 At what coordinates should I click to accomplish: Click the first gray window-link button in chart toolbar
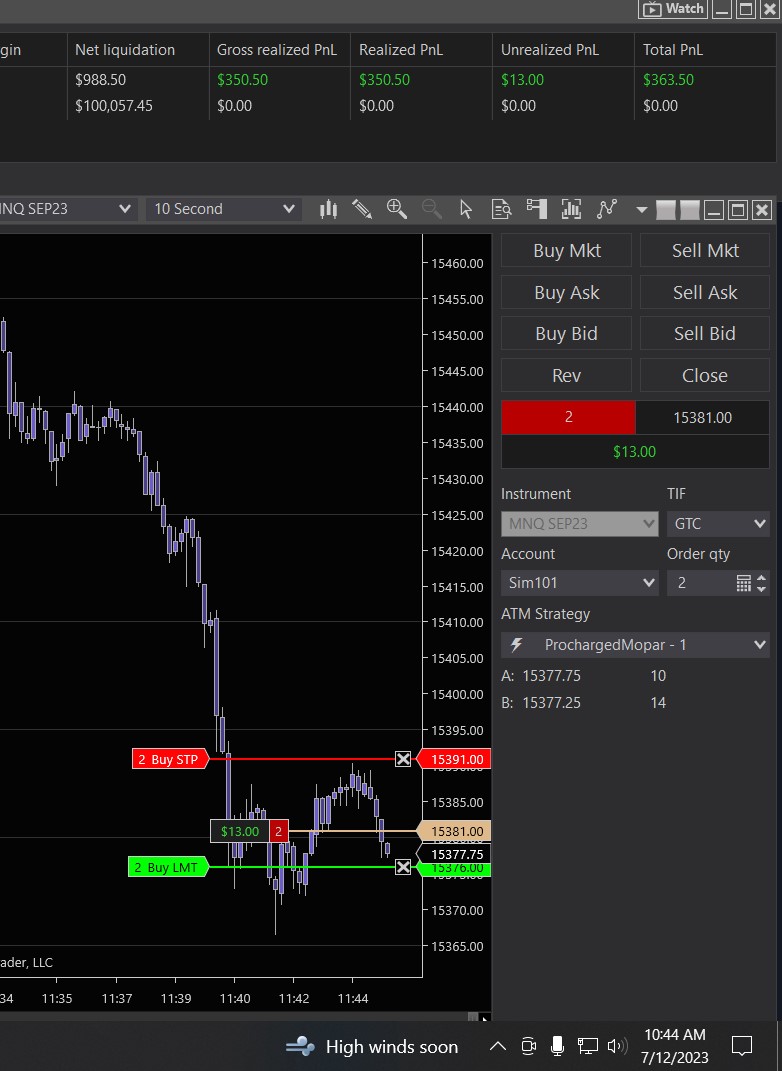(x=665, y=210)
